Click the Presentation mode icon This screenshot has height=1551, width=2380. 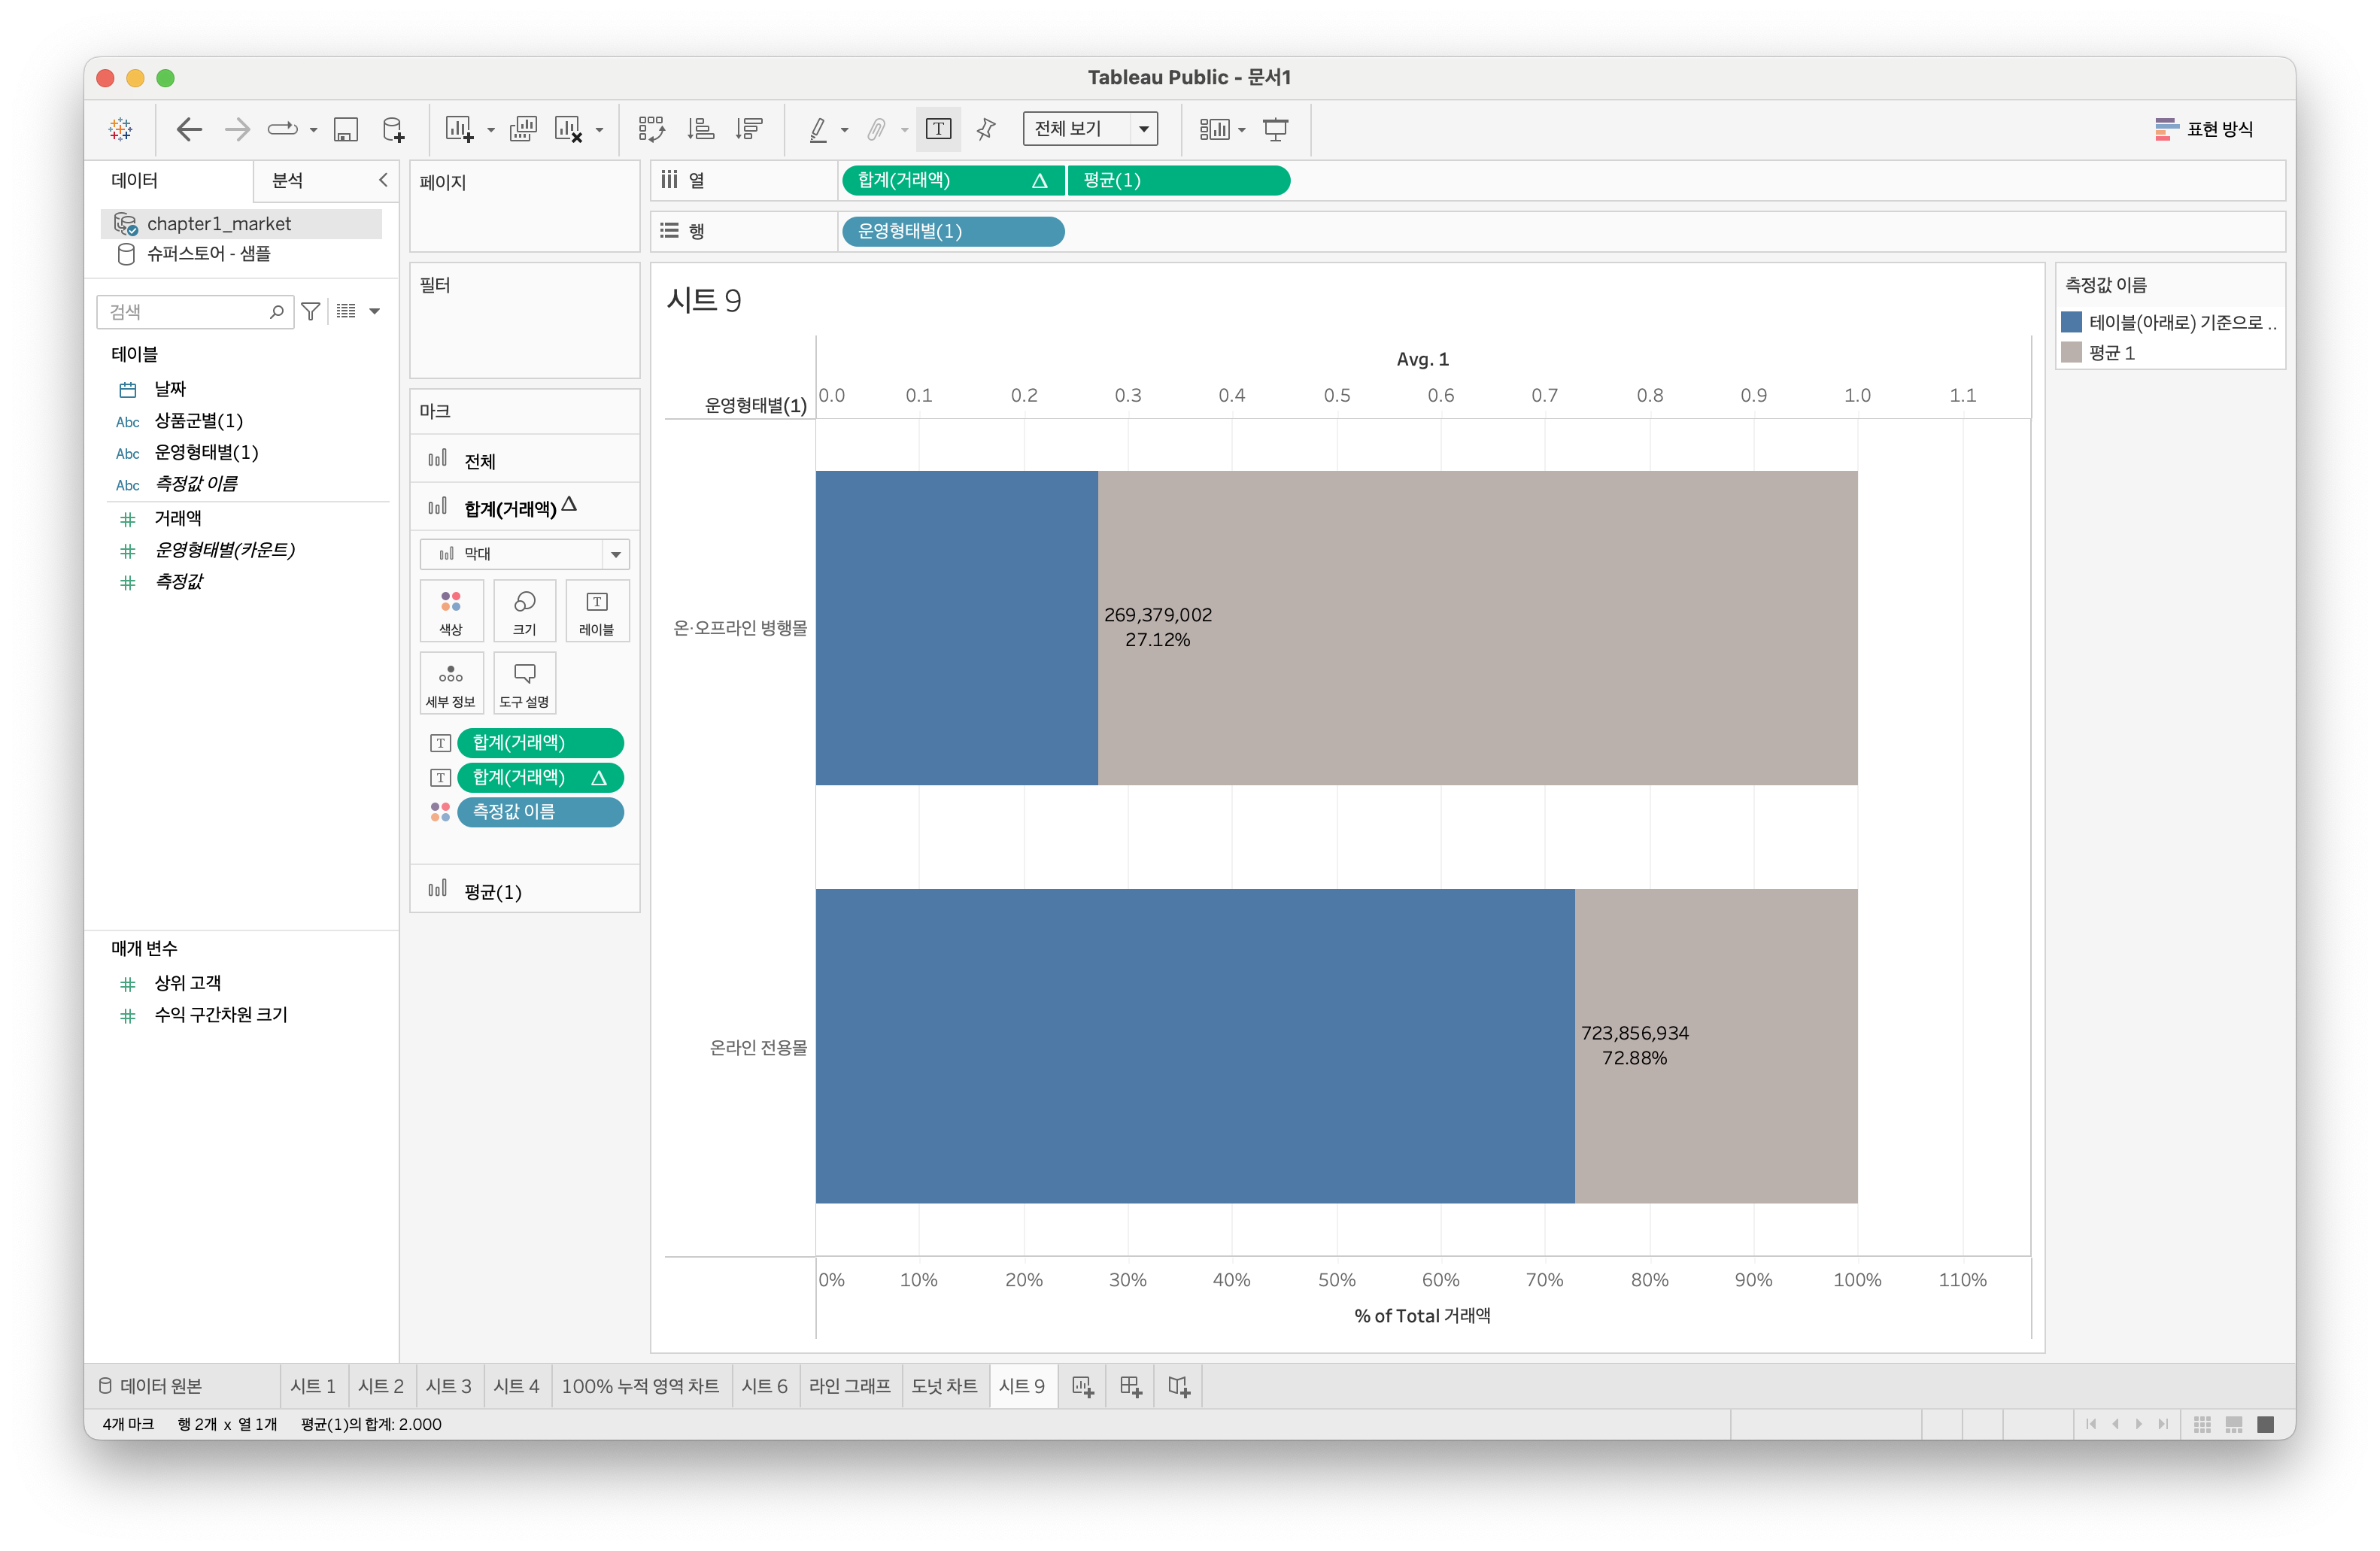pyautogui.click(x=1275, y=129)
